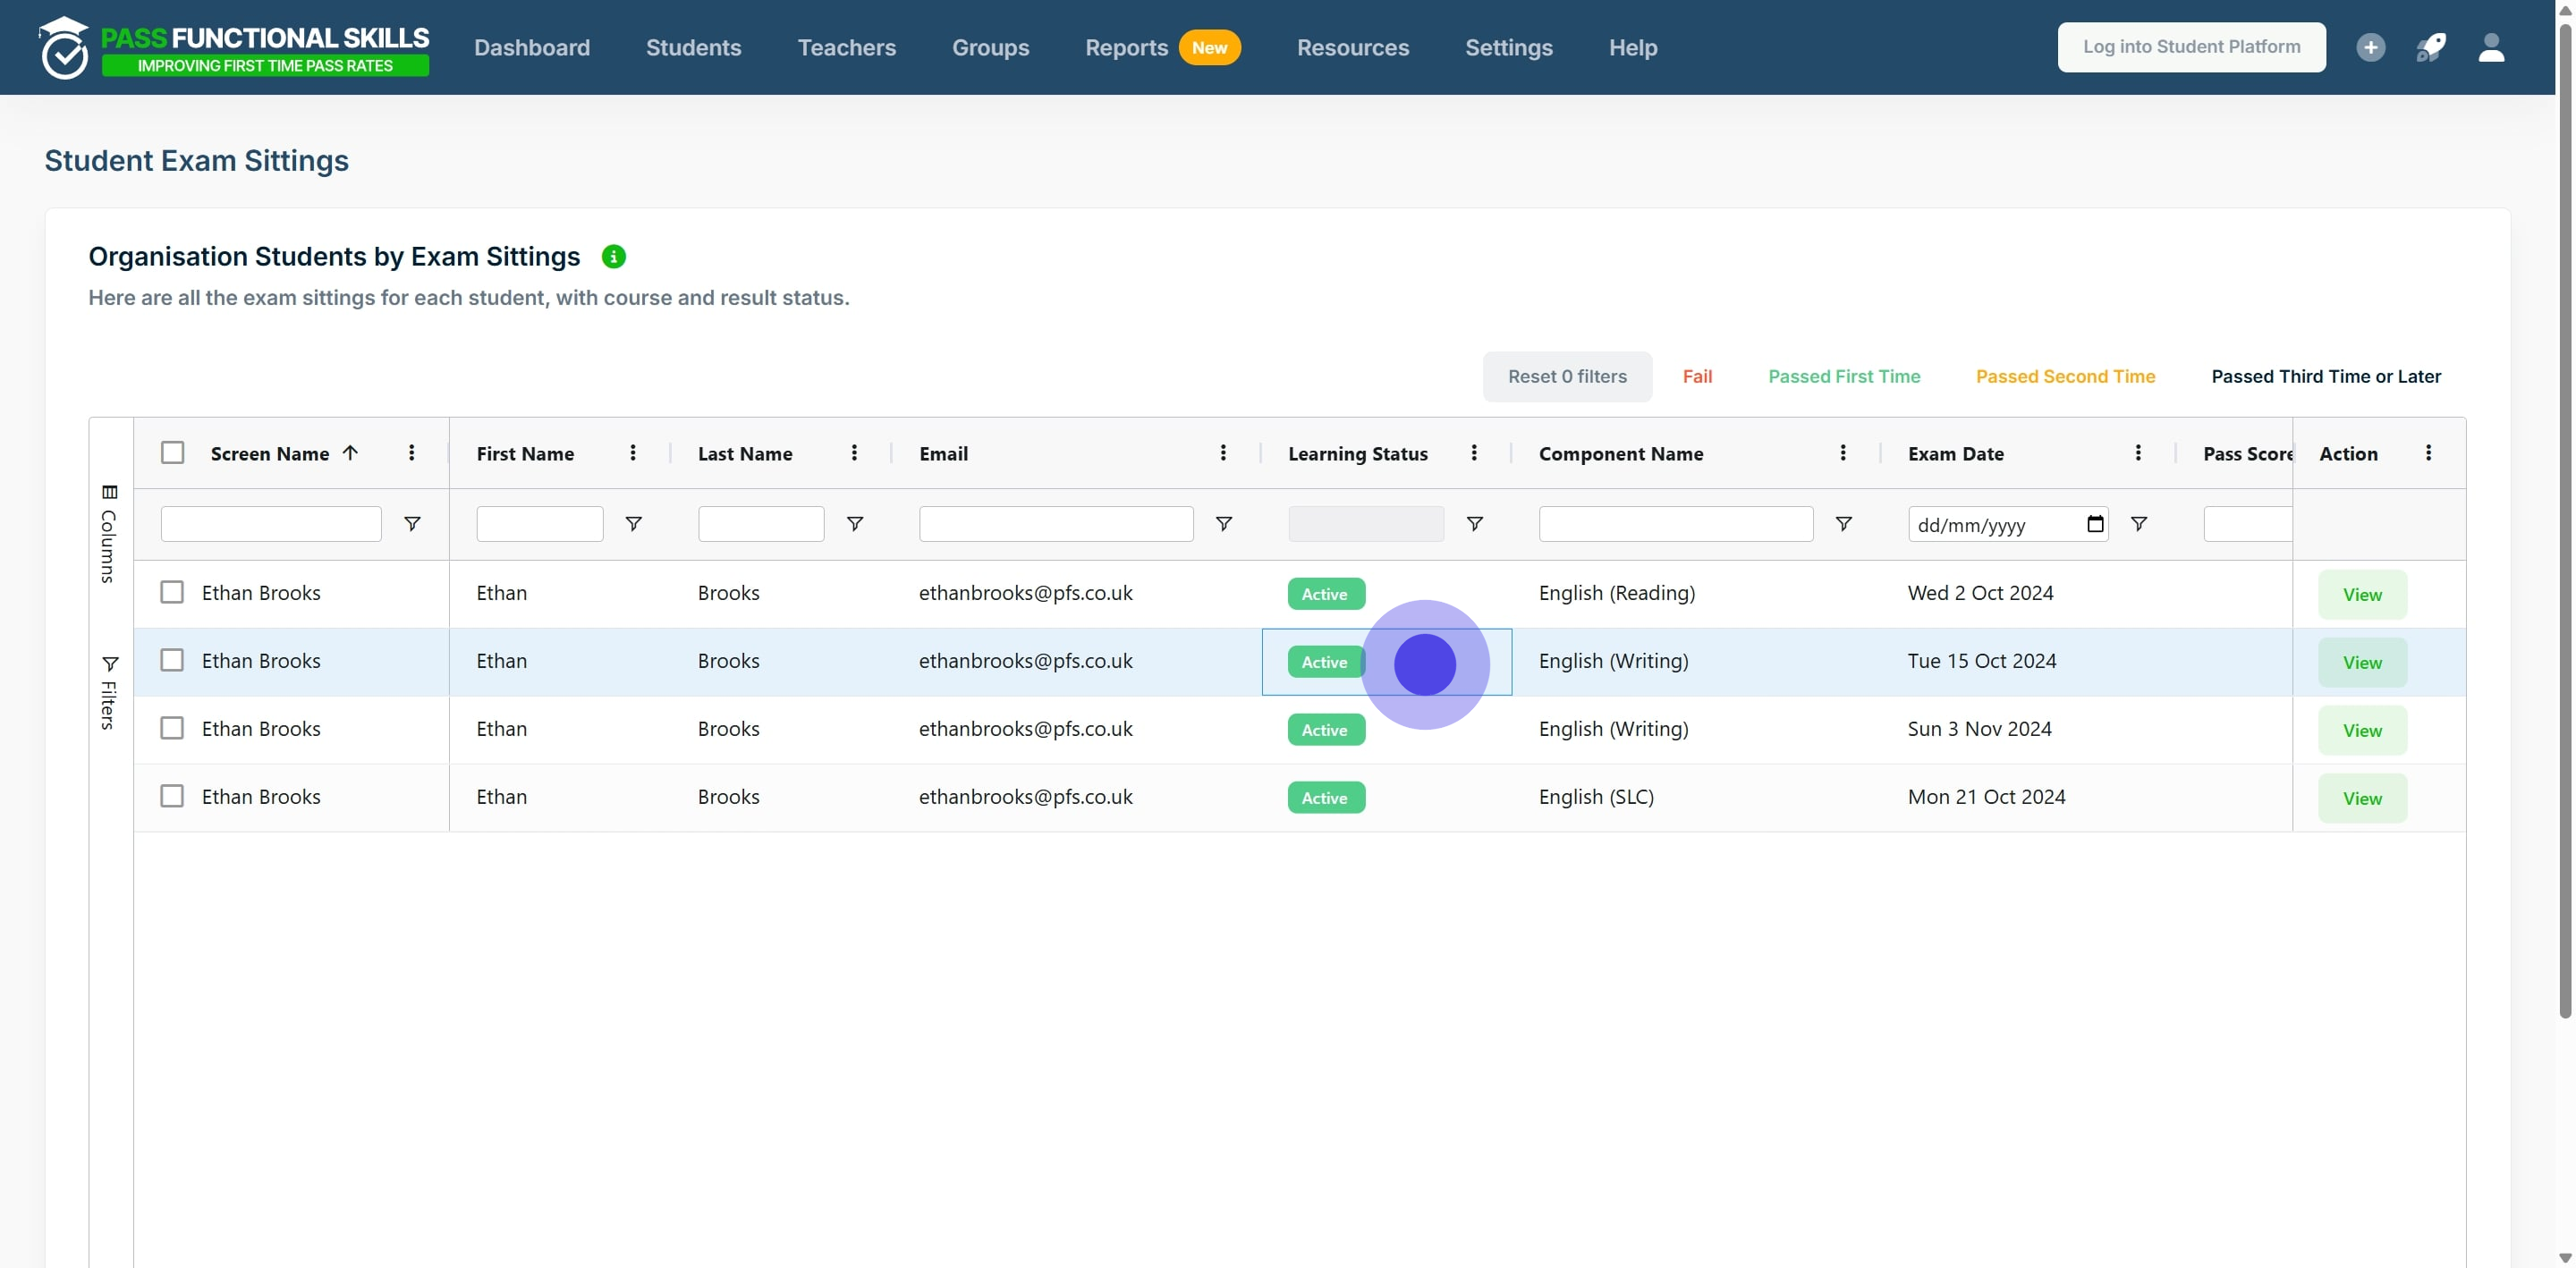Click the plus icon in header
This screenshot has width=2576, height=1268.
[2370, 47]
